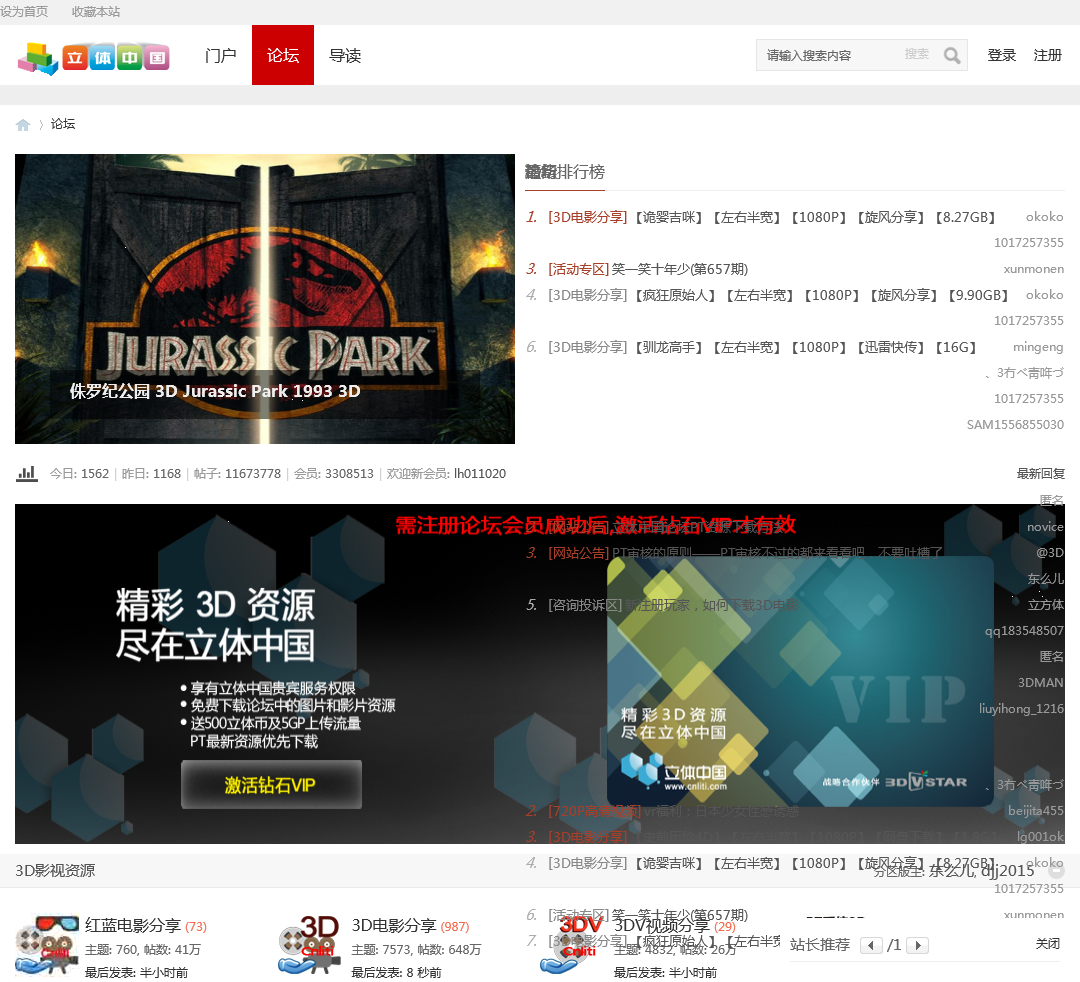Viewport: 1080px width, 982px height.
Task: Click moderator djj2015 link
Action: click(1008, 871)
